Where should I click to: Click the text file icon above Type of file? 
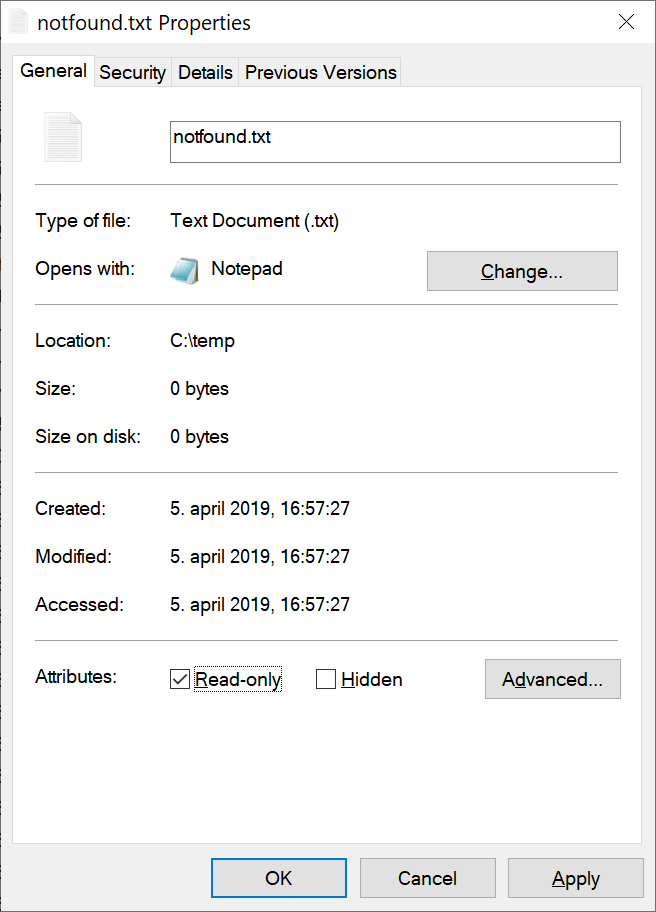(62, 137)
